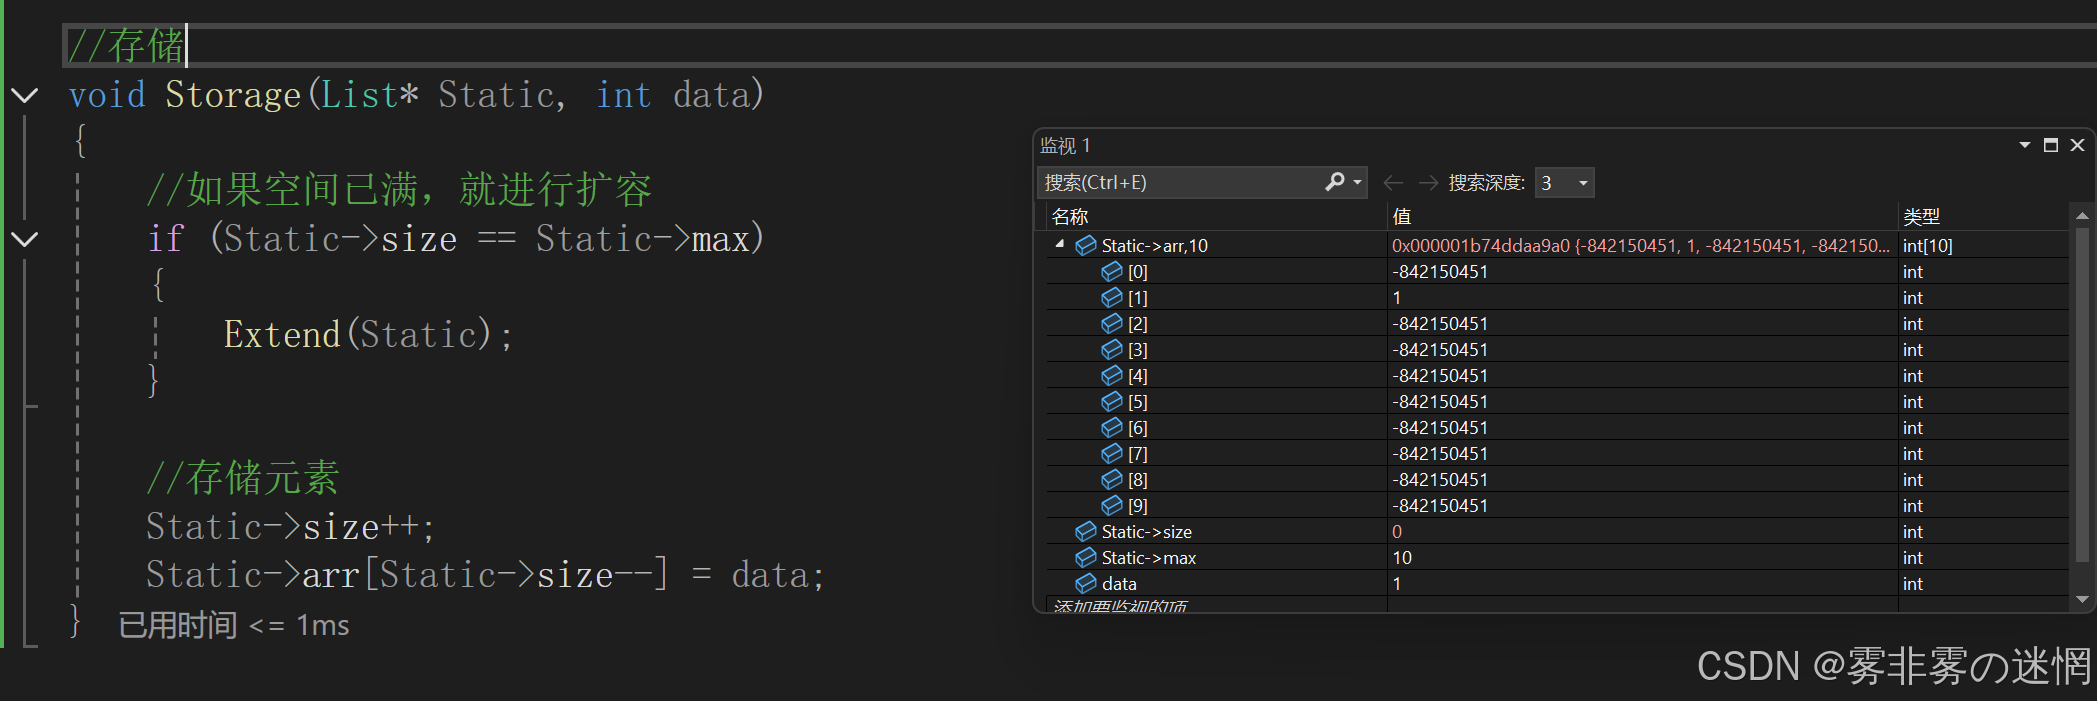
Task: Click the 类型 column header
Action: click(1921, 217)
